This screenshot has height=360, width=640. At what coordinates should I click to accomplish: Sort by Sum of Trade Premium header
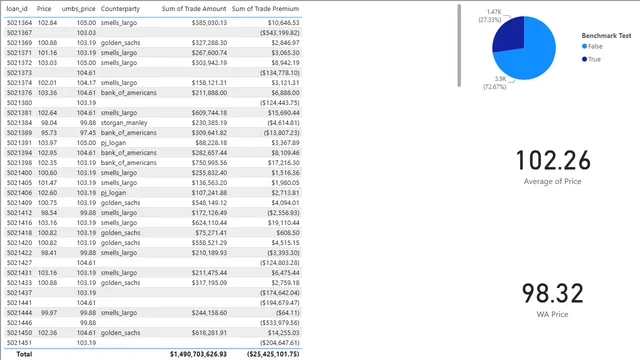point(265,9)
